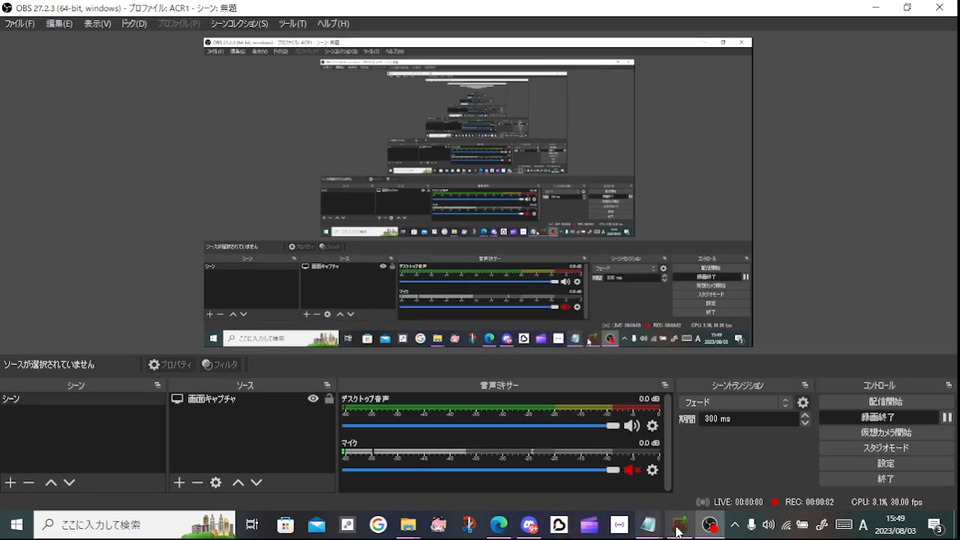Stop recording with 録画終了 button

click(878, 417)
